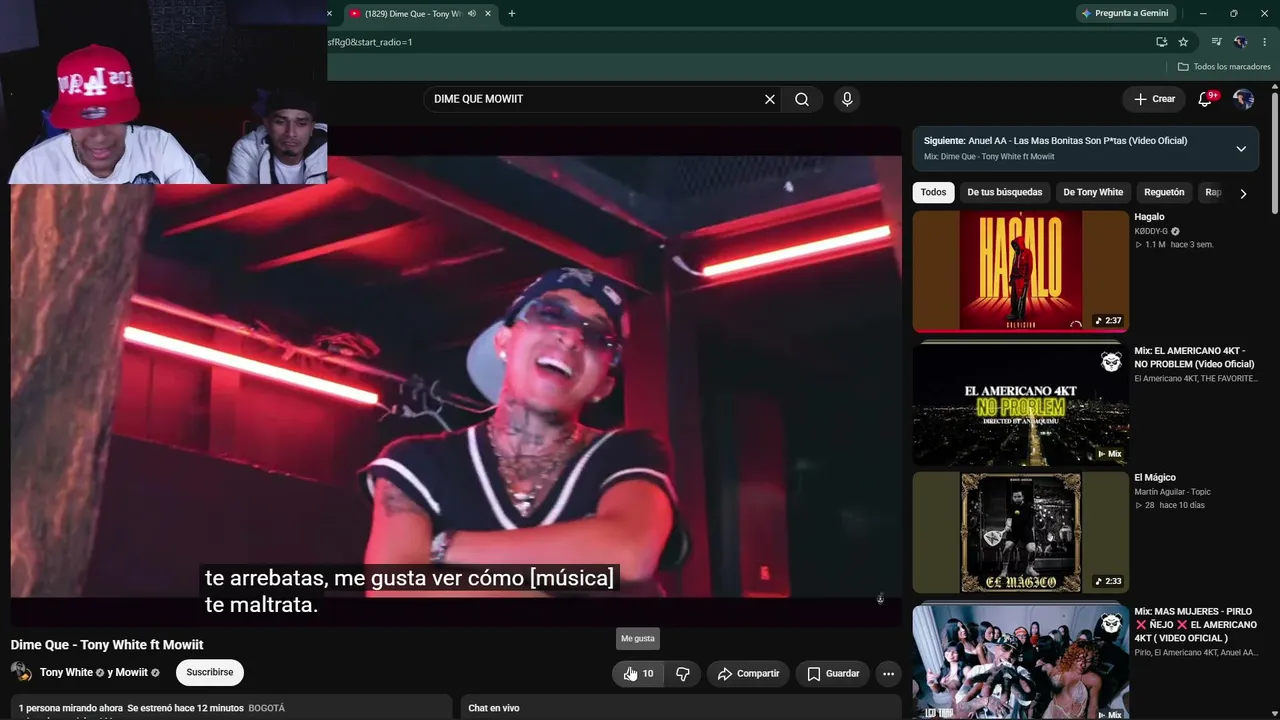Open the El Mágico title link
The height and width of the screenshot is (720, 1280).
(1155, 478)
